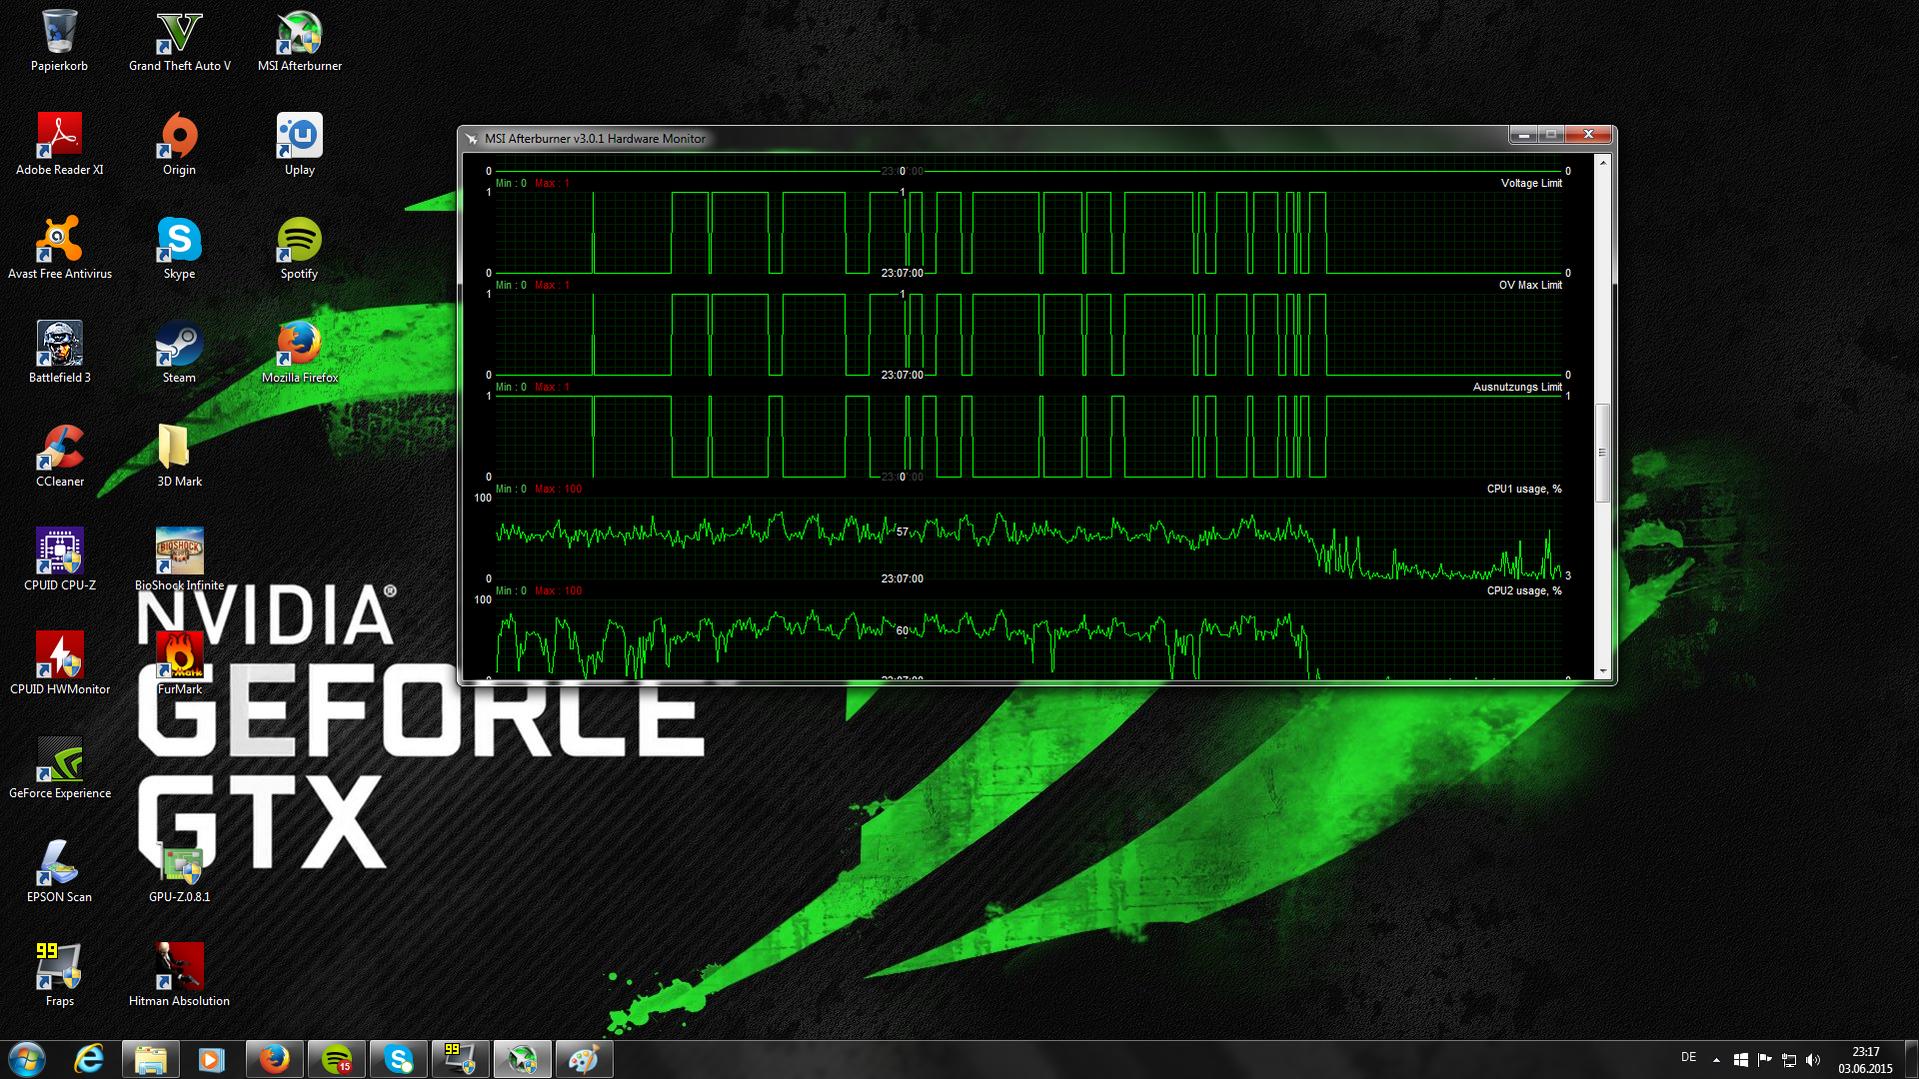Click DE language indicator
The height and width of the screenshot is (1079, 1919).
click(1689, 1057)
